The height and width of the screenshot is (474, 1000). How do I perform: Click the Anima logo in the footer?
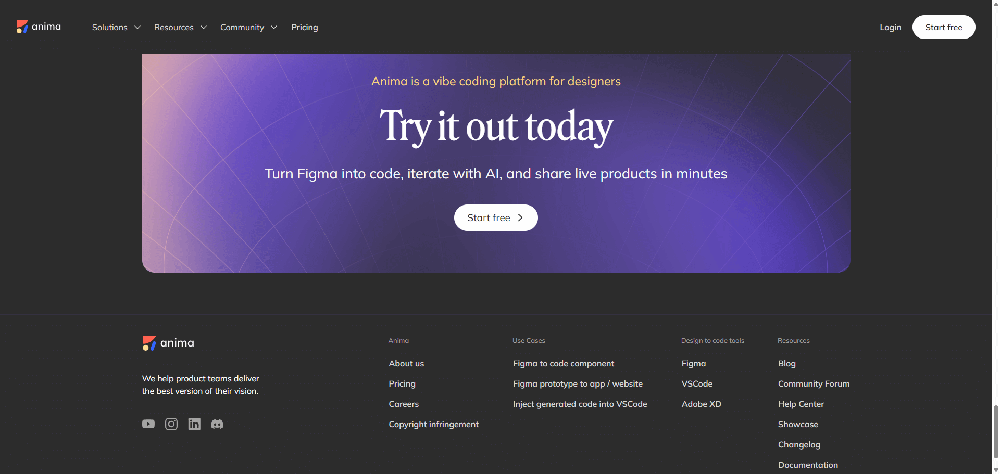(168, 343)
